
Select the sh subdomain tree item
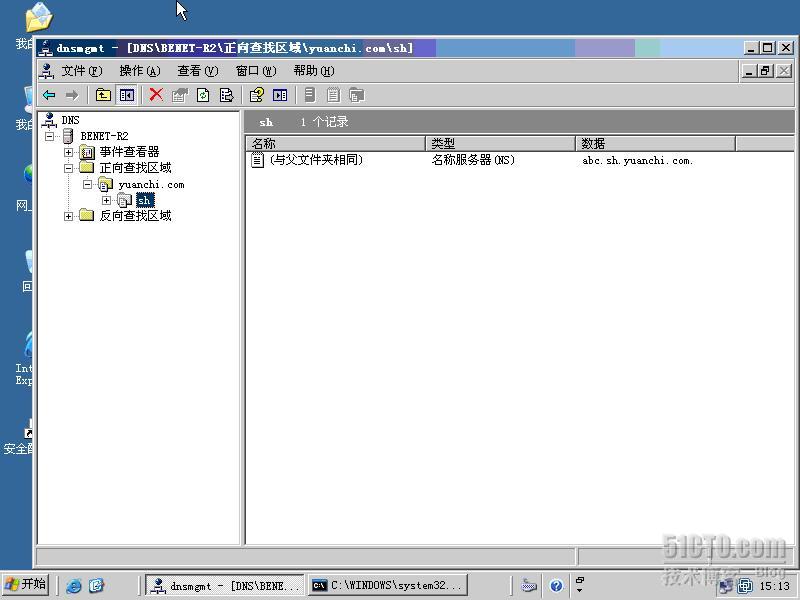pyautogui.click(x=145, y=200)
